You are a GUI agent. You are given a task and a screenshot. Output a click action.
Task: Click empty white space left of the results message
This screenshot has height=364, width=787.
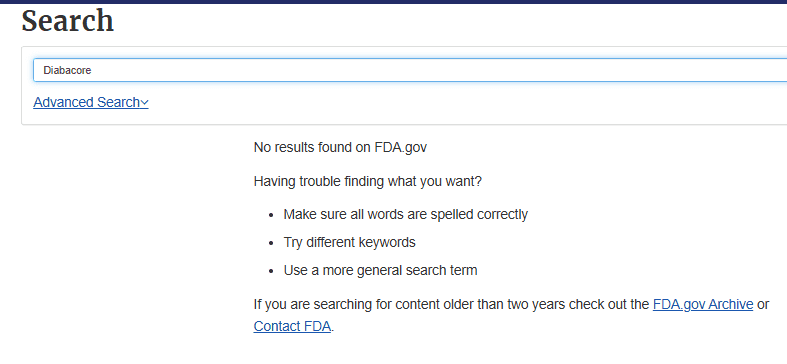[125, 226]
